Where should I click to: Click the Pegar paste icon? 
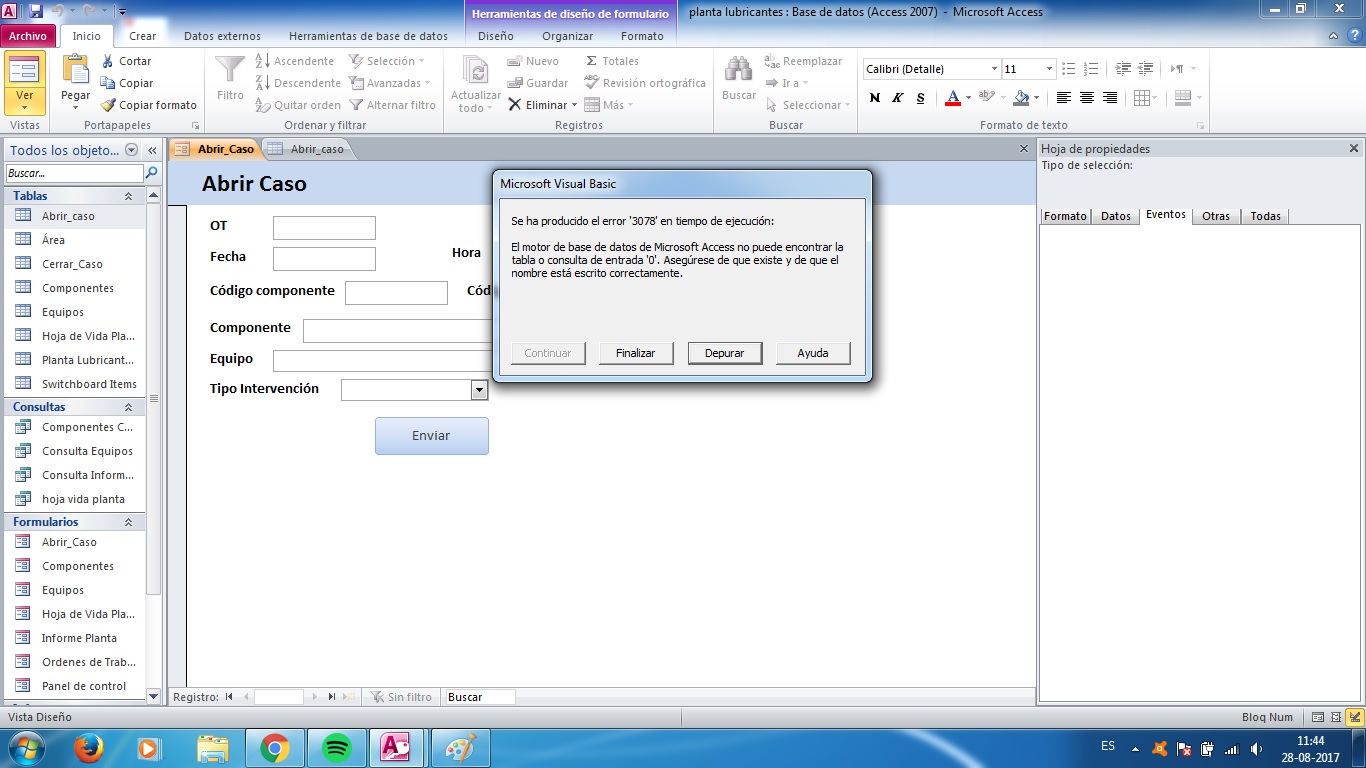[75, 69]
